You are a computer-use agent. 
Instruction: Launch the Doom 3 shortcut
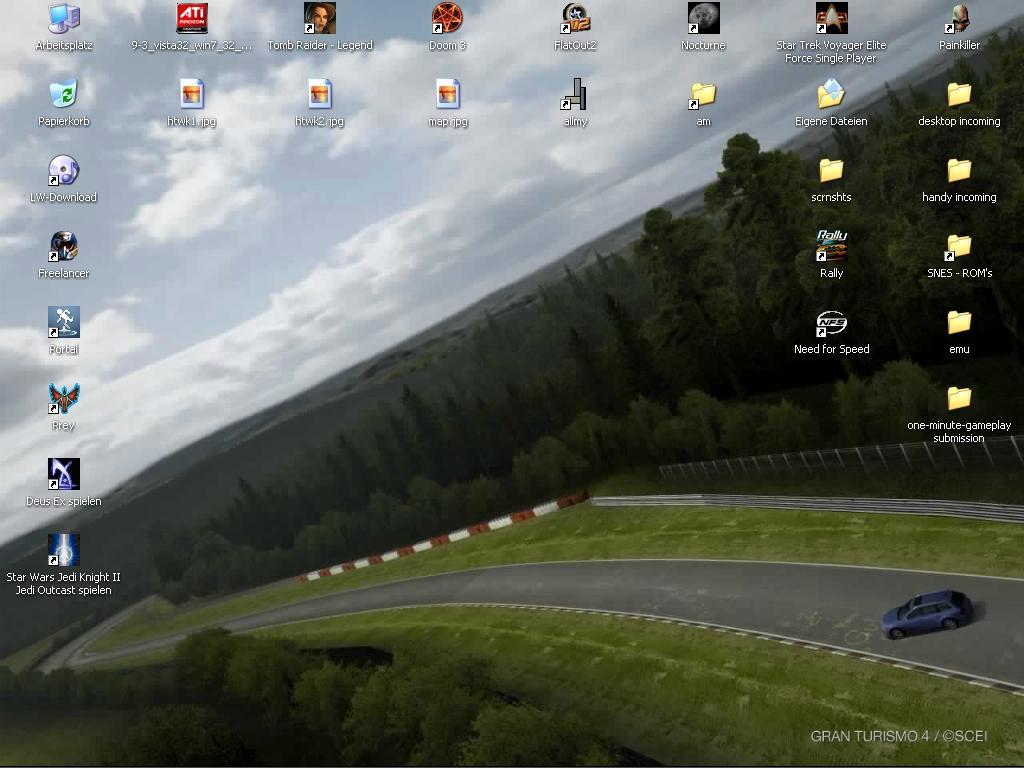pyautogui.click(x=447, y=18)
